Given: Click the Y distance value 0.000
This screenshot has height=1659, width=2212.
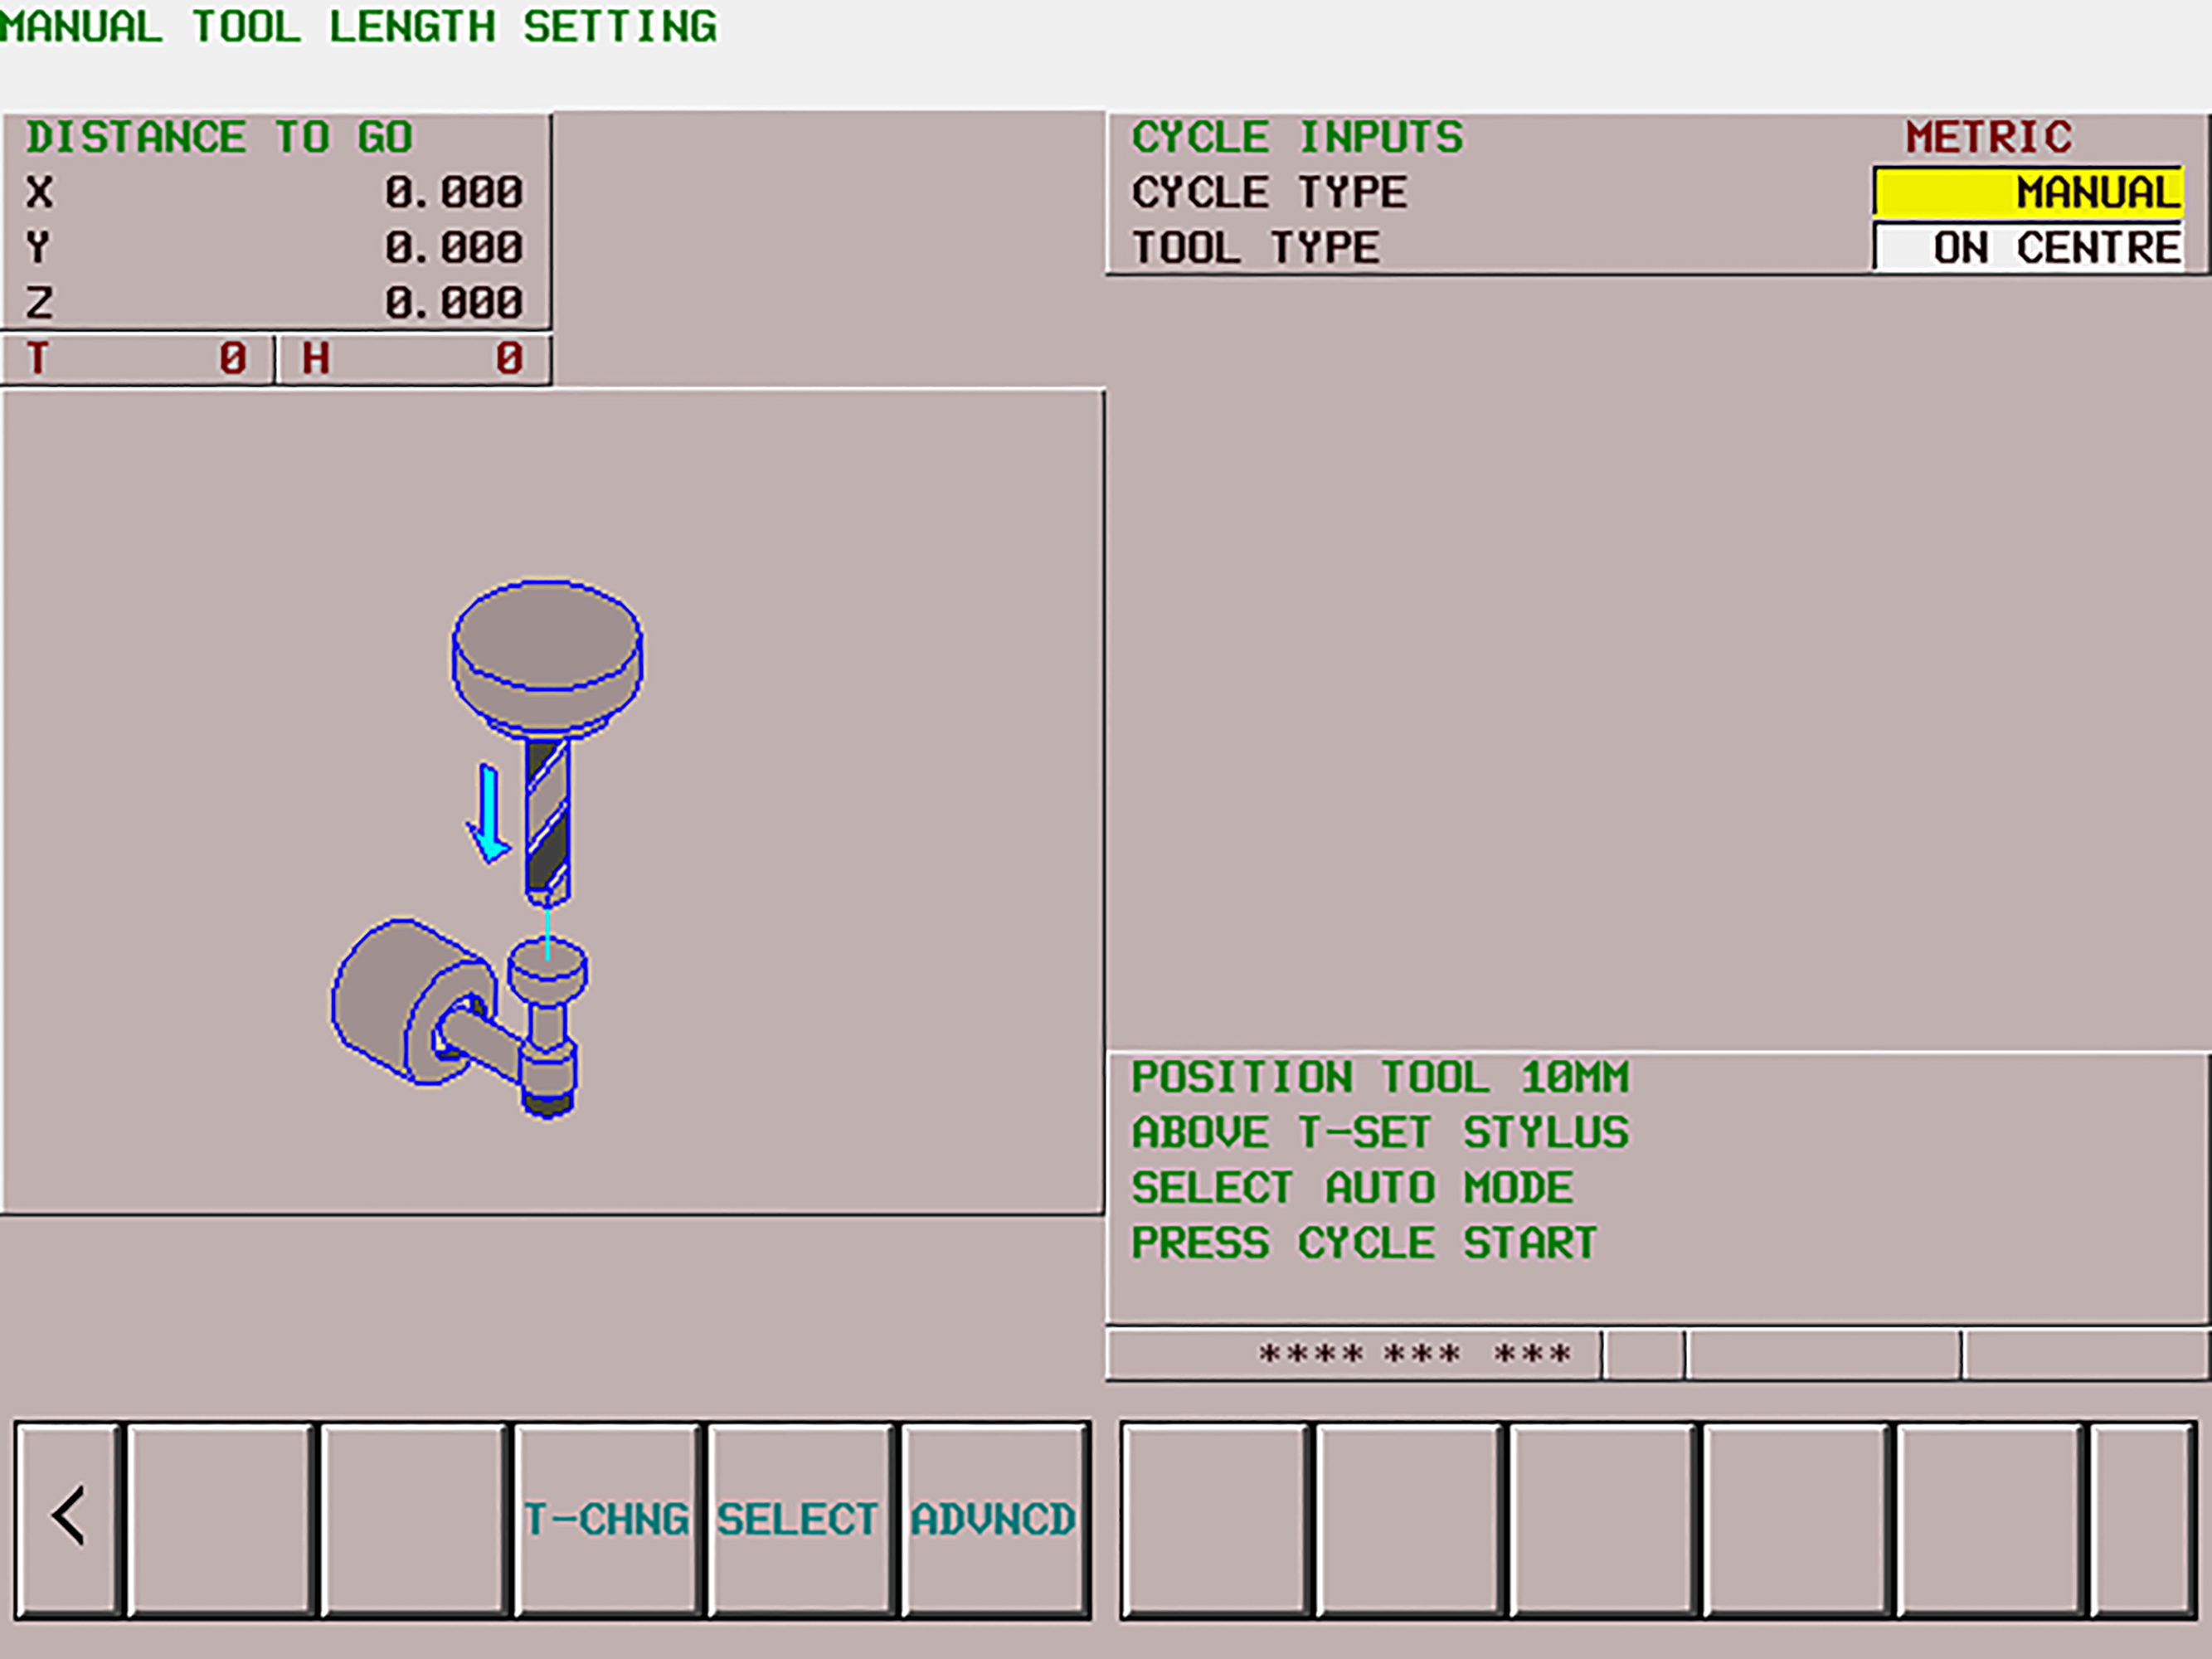Looking at the screenshot, I should [x=454, y=247].
